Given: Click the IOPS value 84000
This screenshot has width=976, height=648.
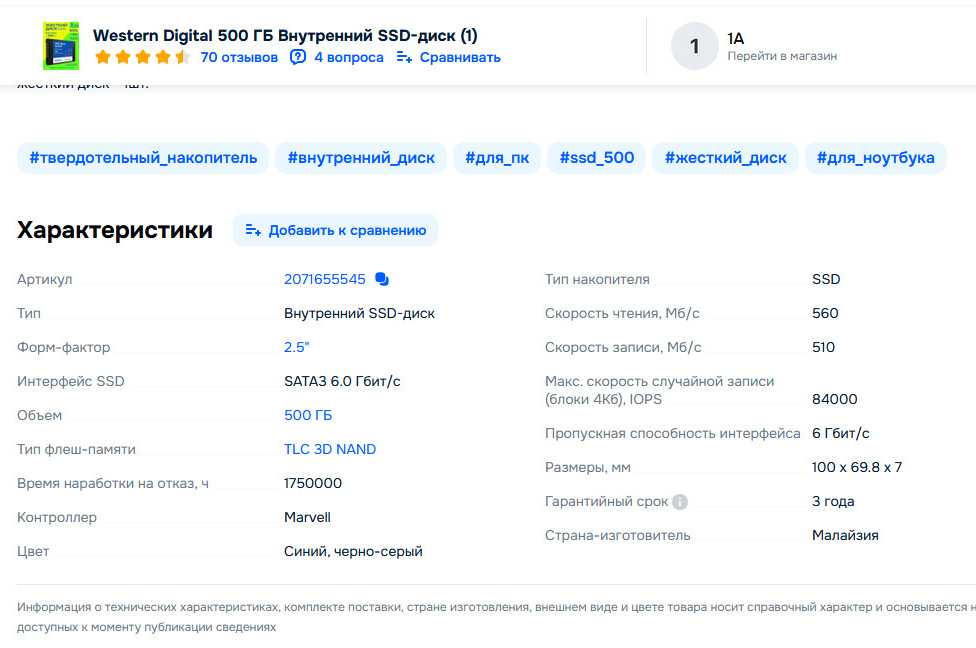Looking at the screenshot, I should 835,400.
